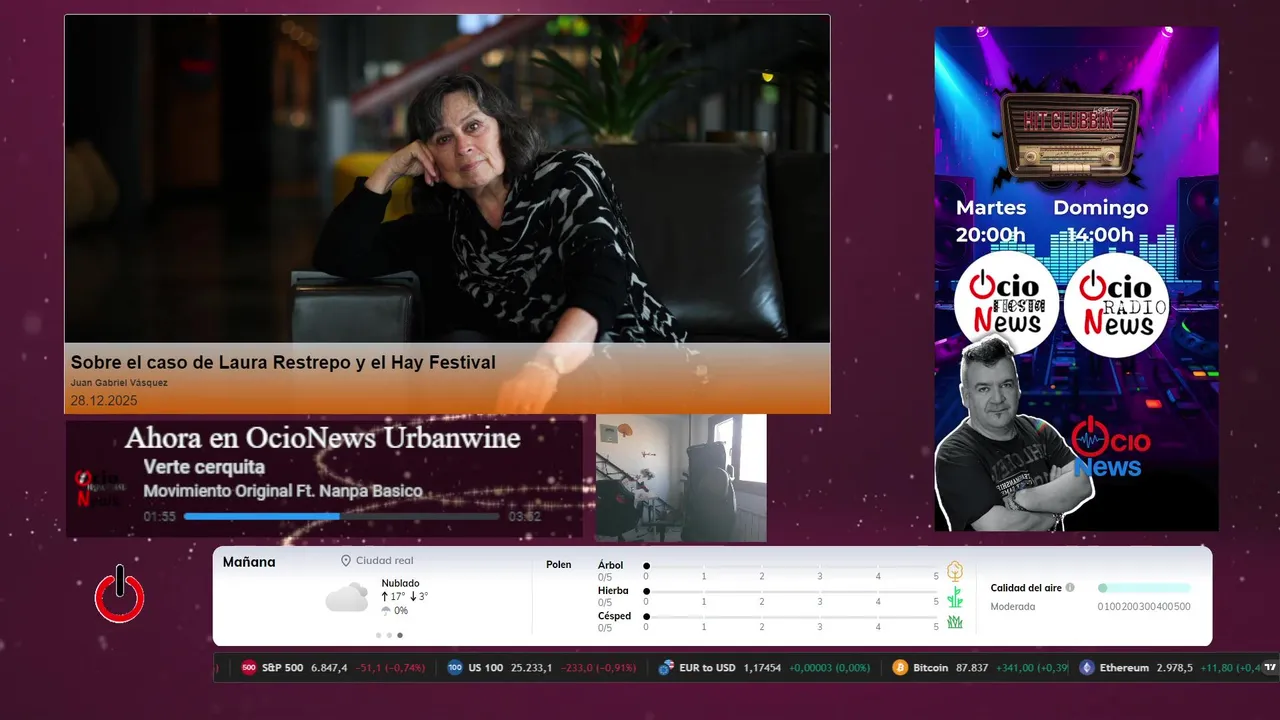Click the Ciudad real location label
This screenshot has width=1280, height=720.
point(384,561)
